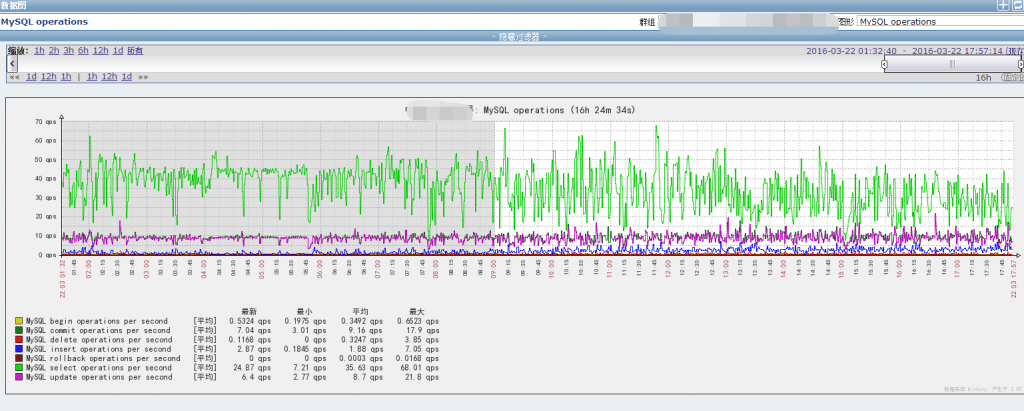
Task: Select the 所有 zoom link
Action: 135,50
